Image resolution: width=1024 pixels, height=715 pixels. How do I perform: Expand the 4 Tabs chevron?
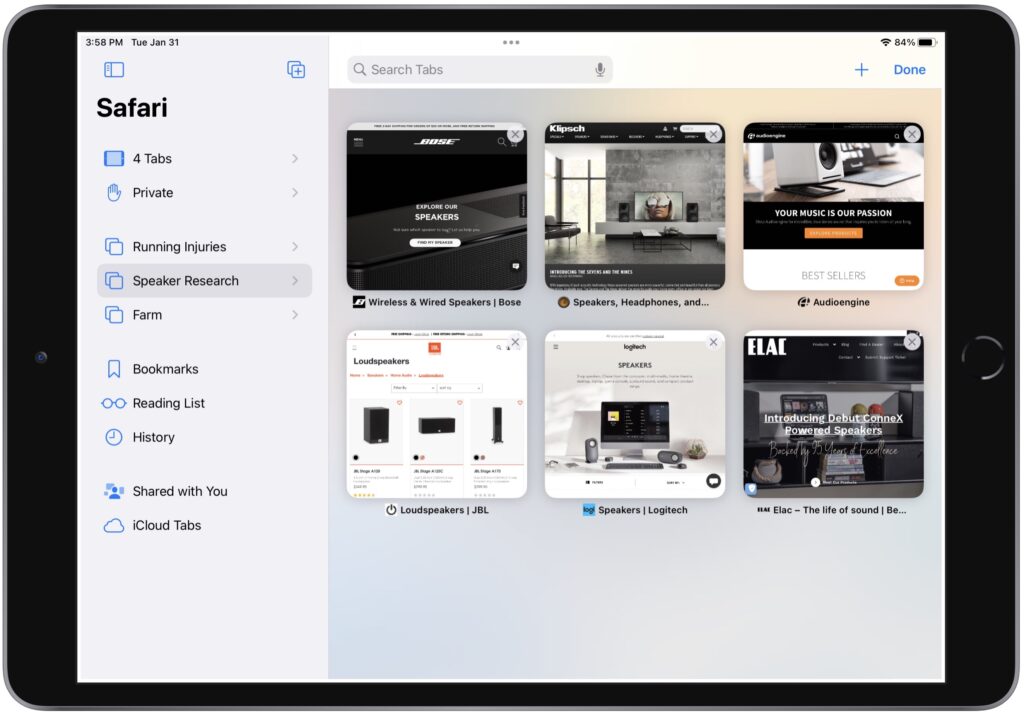[x=295, y=159]
